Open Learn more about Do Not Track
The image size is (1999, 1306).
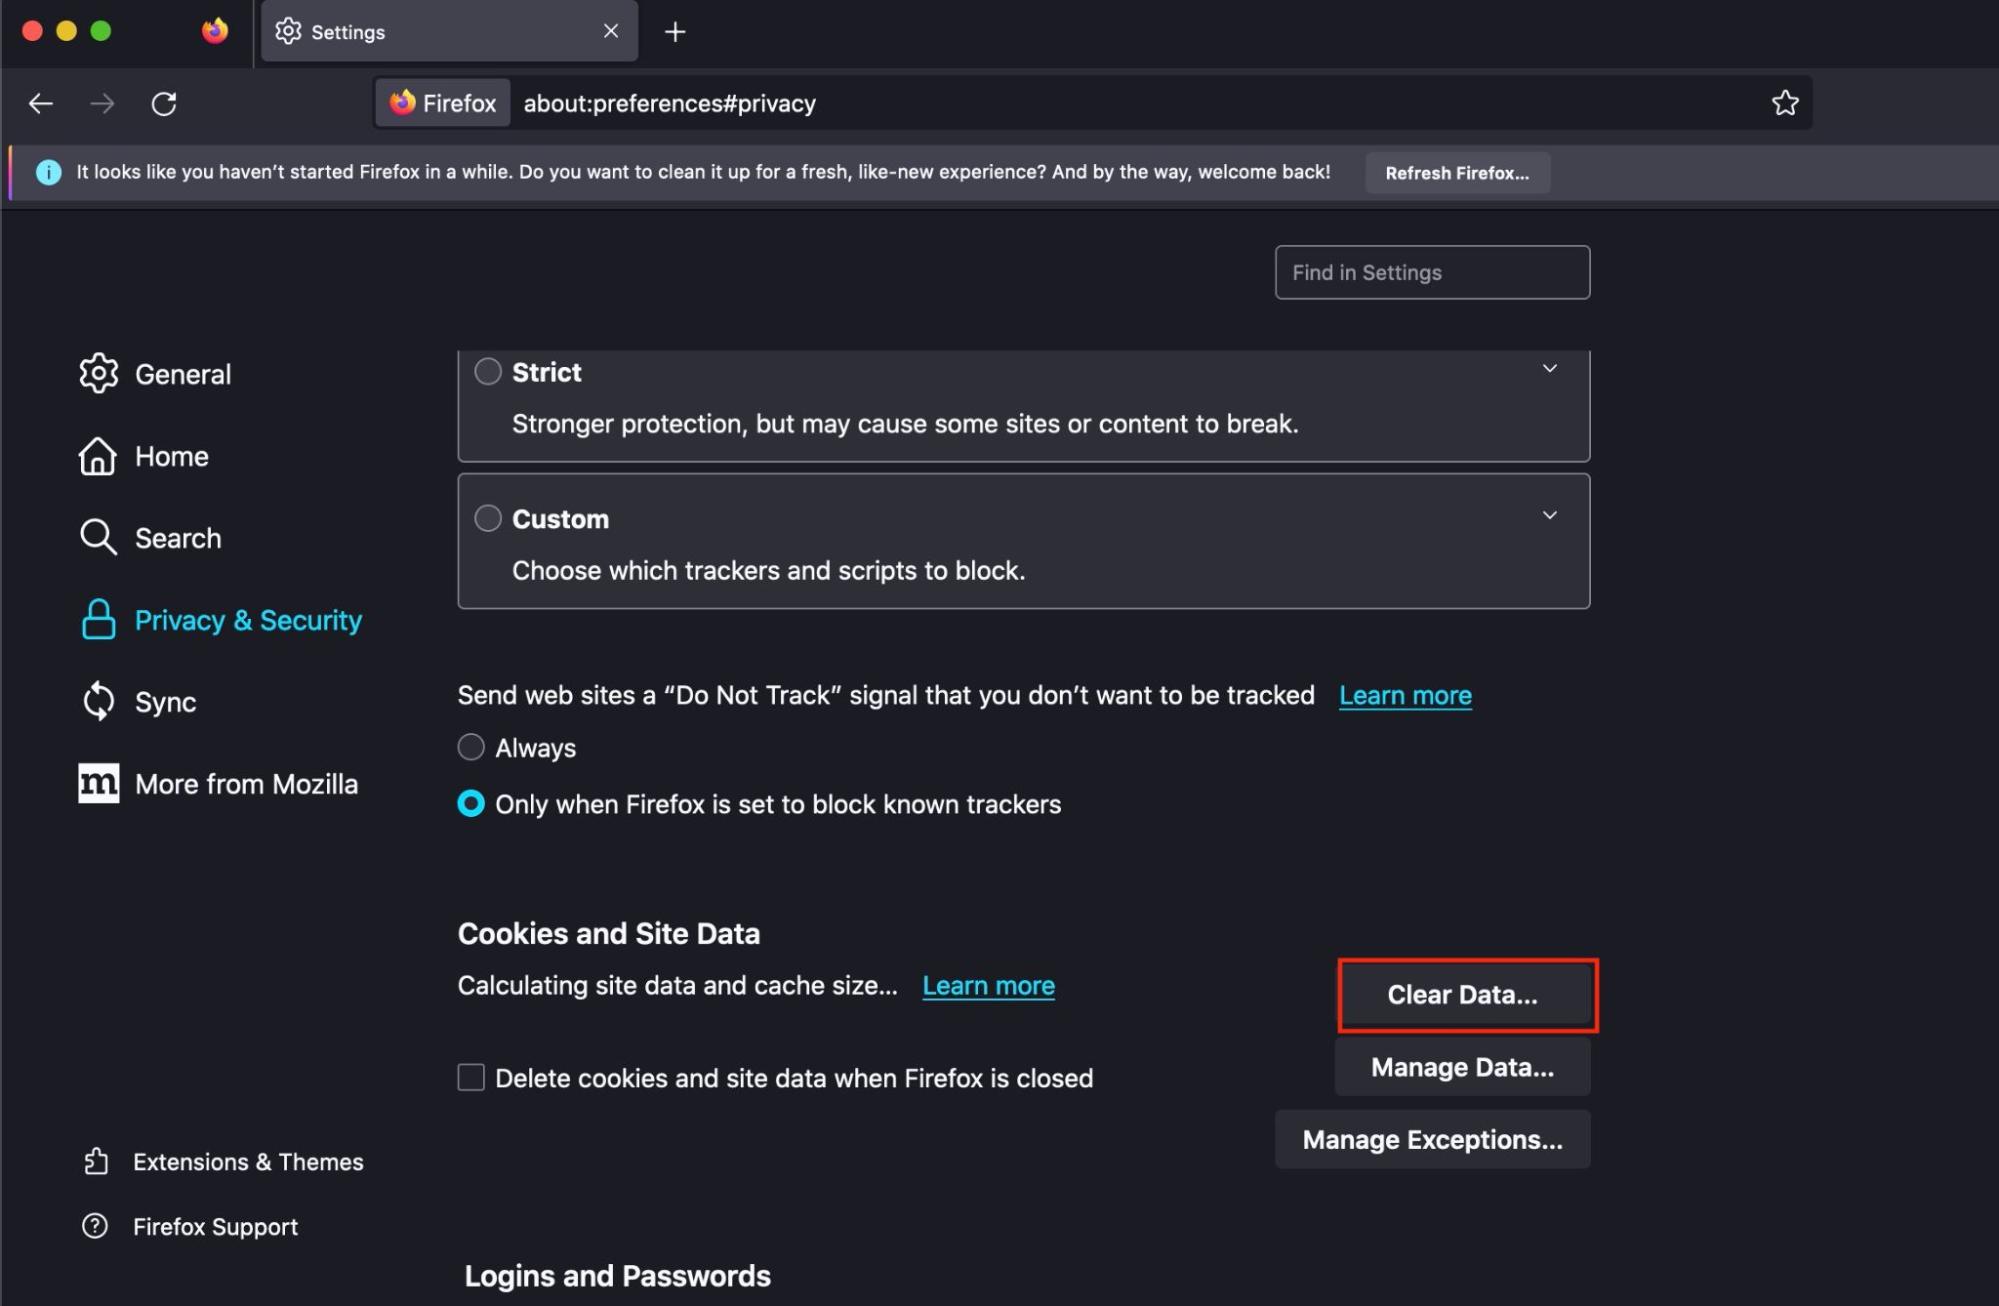pyautogui.click(x=1405, y=695)
